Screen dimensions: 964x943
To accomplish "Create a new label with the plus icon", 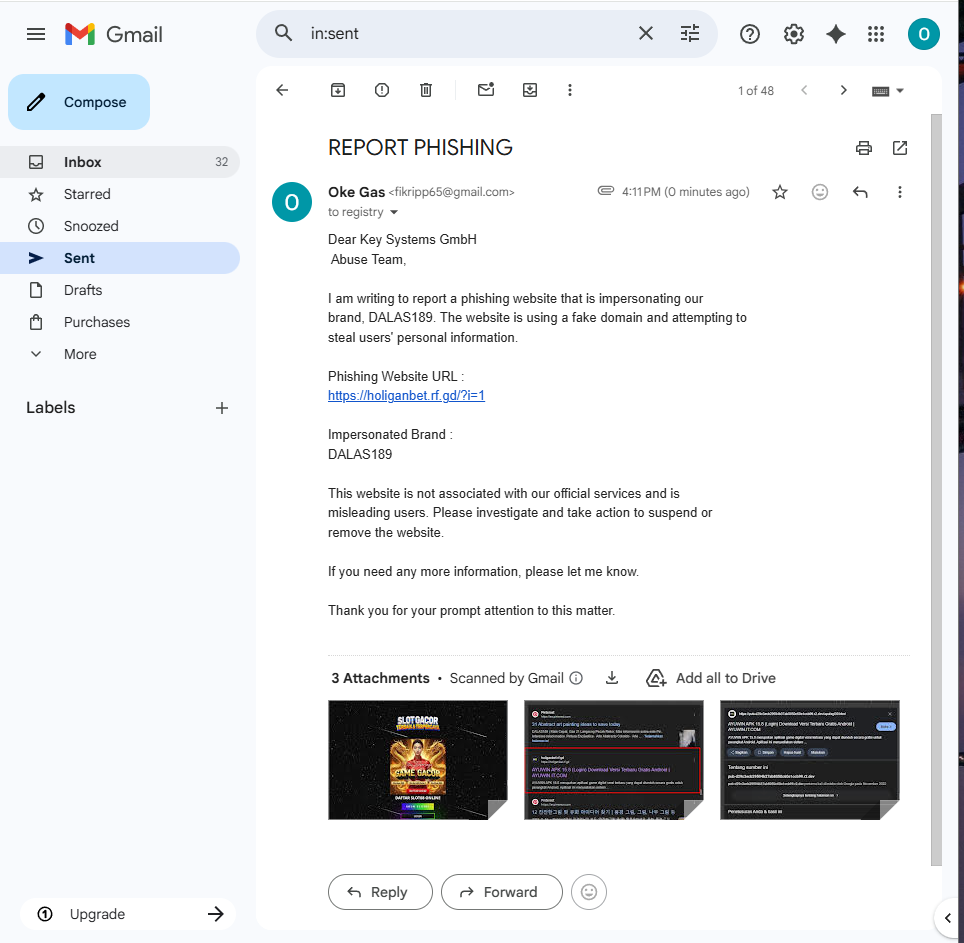I will pyautogui.click(x=222, y=408).
